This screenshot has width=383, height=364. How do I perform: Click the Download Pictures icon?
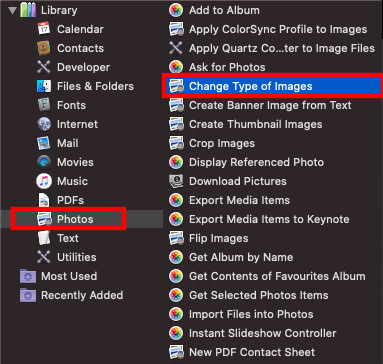tap(176, 181)
